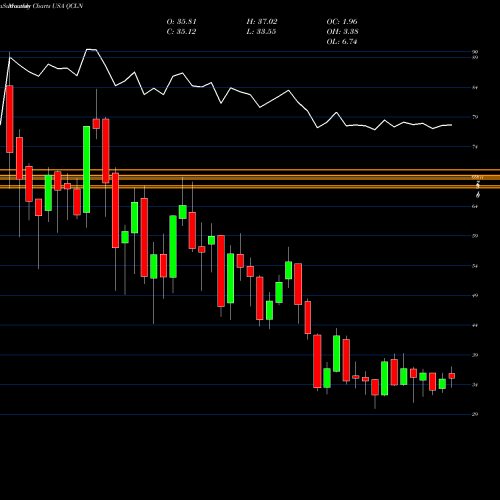Screen dimensions: 500x500
Task: Click the 'OC: 1.96' value
Action: (342, 22)
